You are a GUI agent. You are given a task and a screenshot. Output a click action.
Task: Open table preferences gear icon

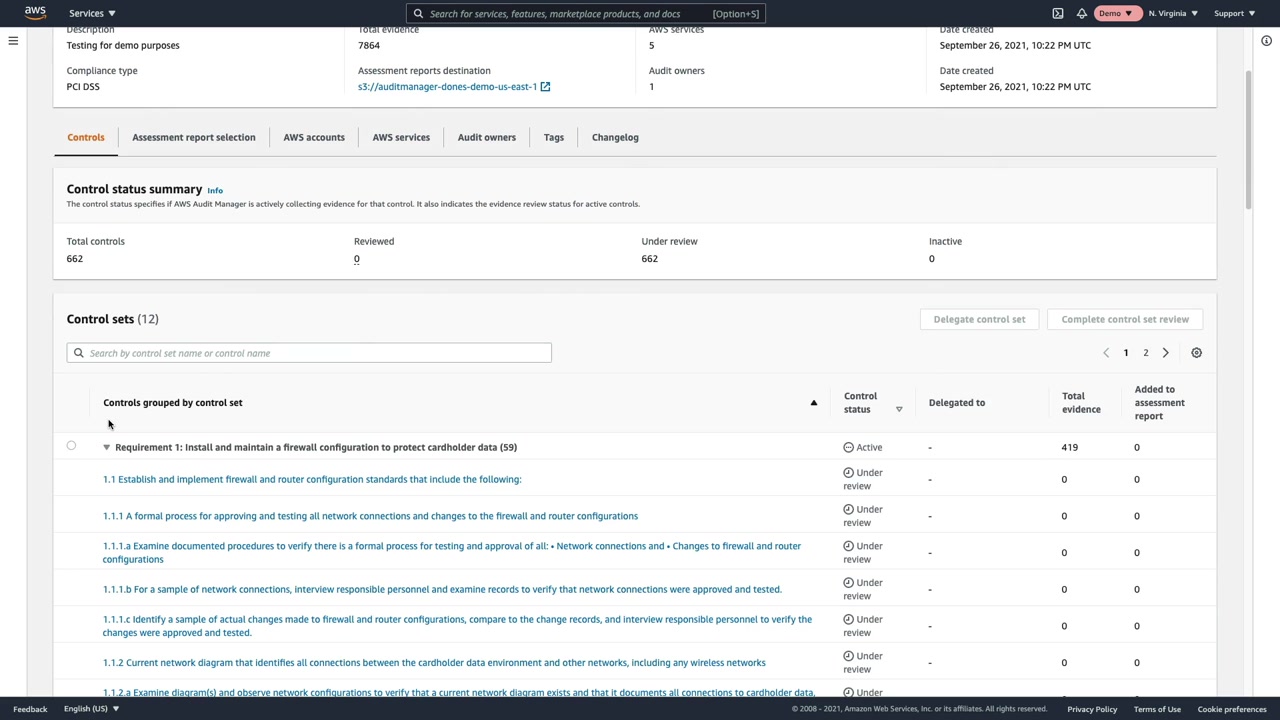[1197, 353]
